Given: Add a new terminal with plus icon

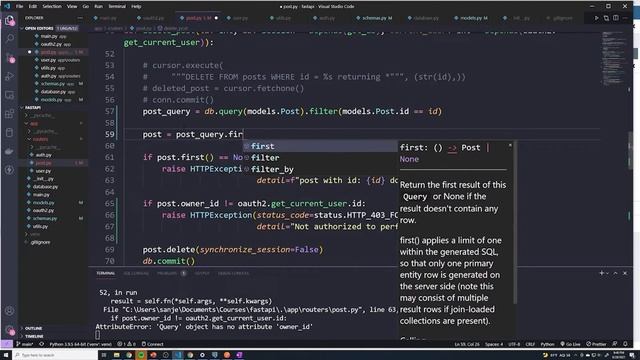Looking at the screenshot, I should pos(601,273).
